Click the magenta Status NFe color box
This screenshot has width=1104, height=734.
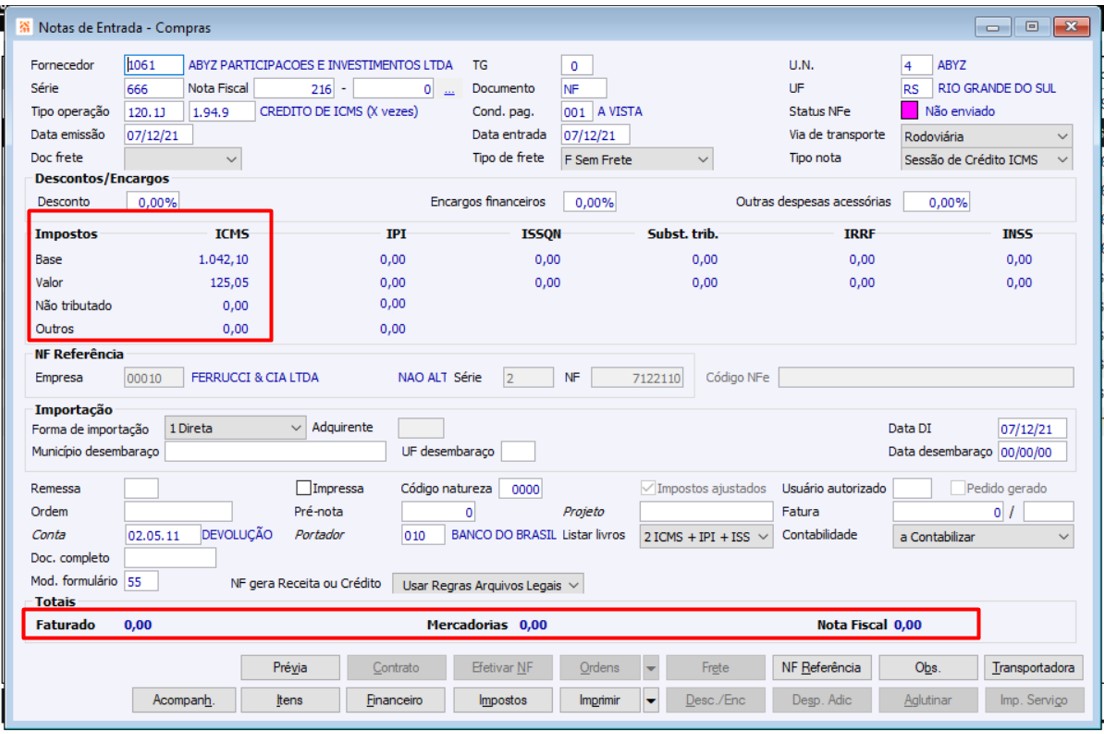click(910, 111)
